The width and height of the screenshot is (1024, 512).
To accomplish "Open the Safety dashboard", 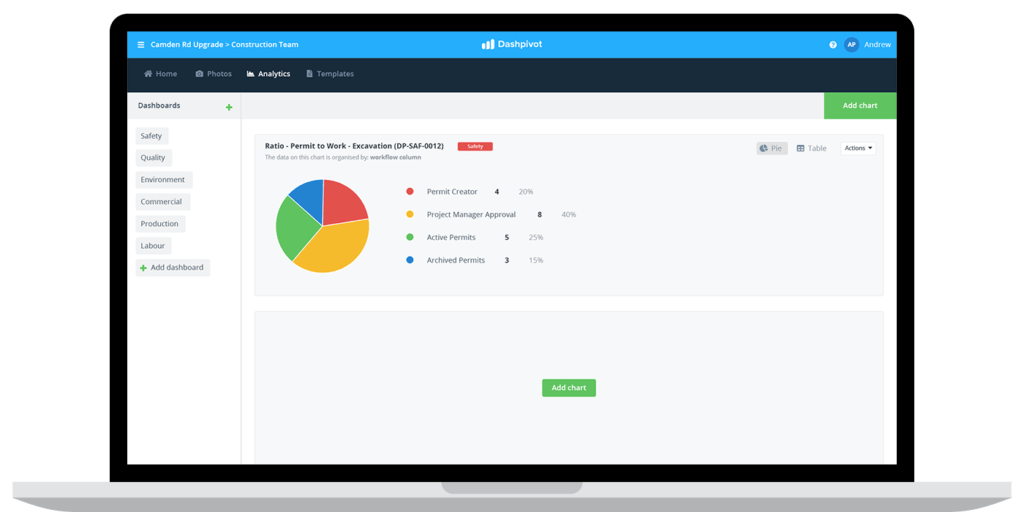I will (152, 136).
